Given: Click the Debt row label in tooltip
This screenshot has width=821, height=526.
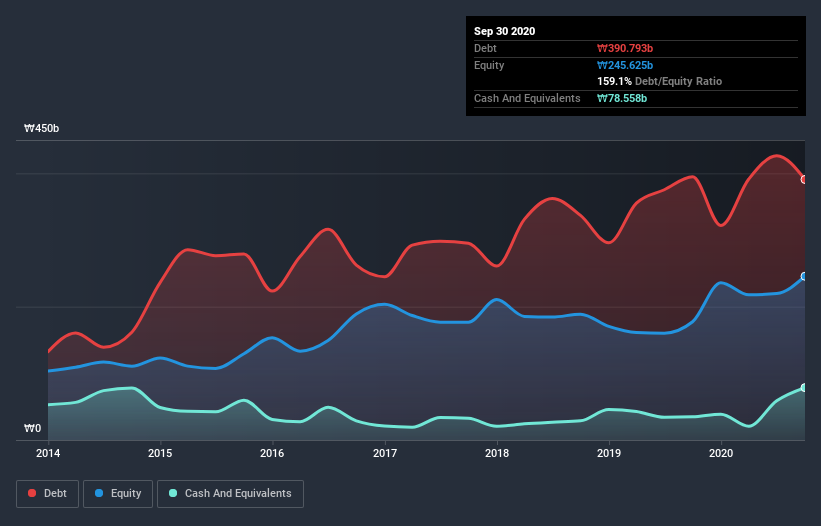Looking at the screenshot, I should [x=485, y=49].
